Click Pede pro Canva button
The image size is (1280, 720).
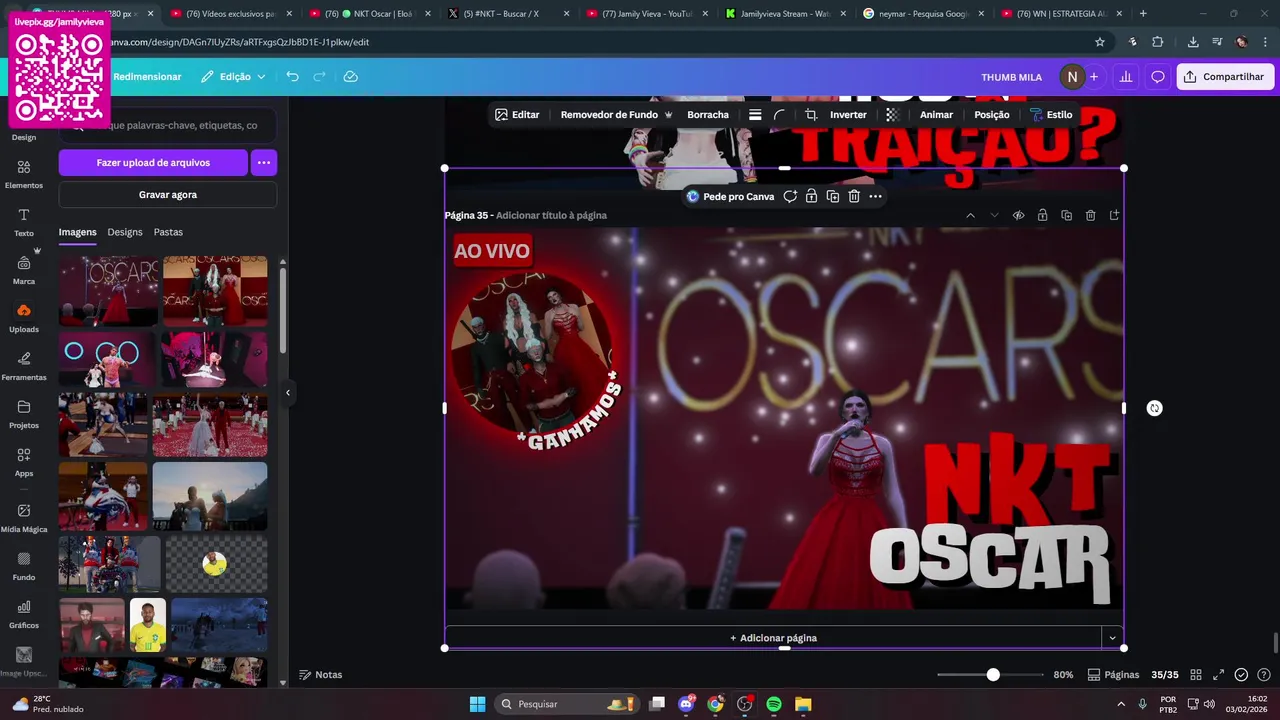(x=730, y=196)
